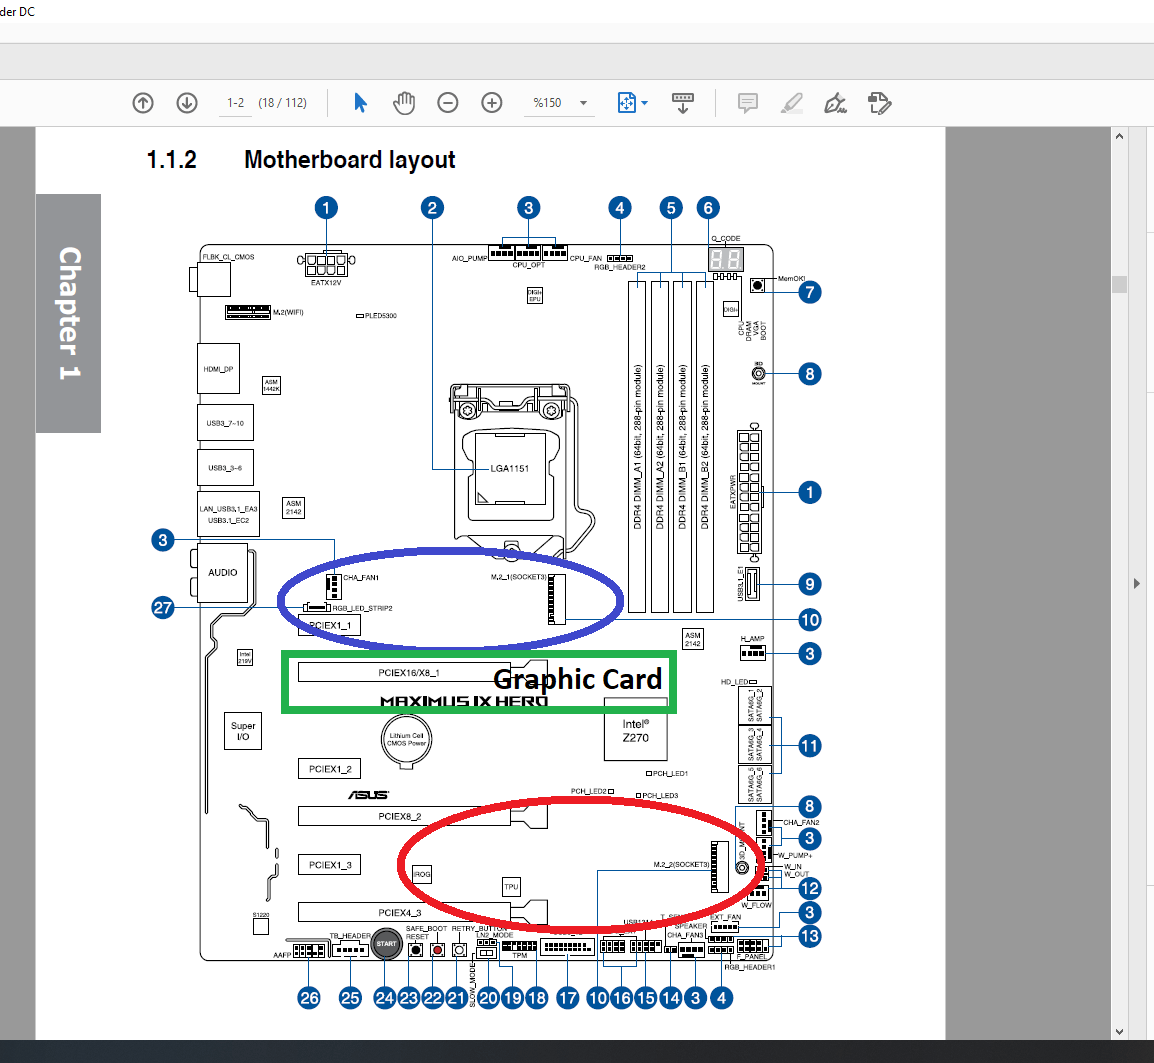This screenshot has height=1063, width=1154.
Task: Click the LAN_USB3.1_EA3 port block
Action: [228, 514]
